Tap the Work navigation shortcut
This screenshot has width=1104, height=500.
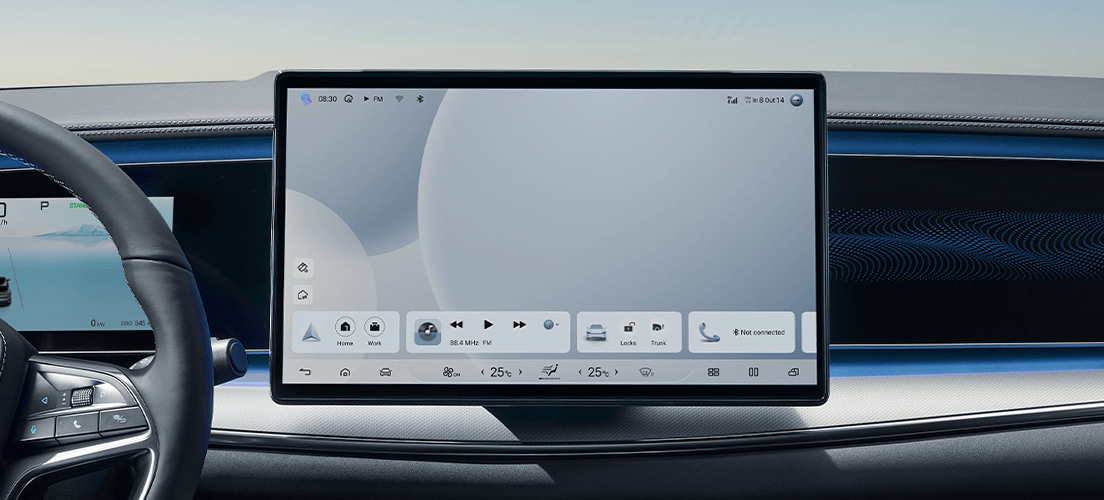[374, 329]
